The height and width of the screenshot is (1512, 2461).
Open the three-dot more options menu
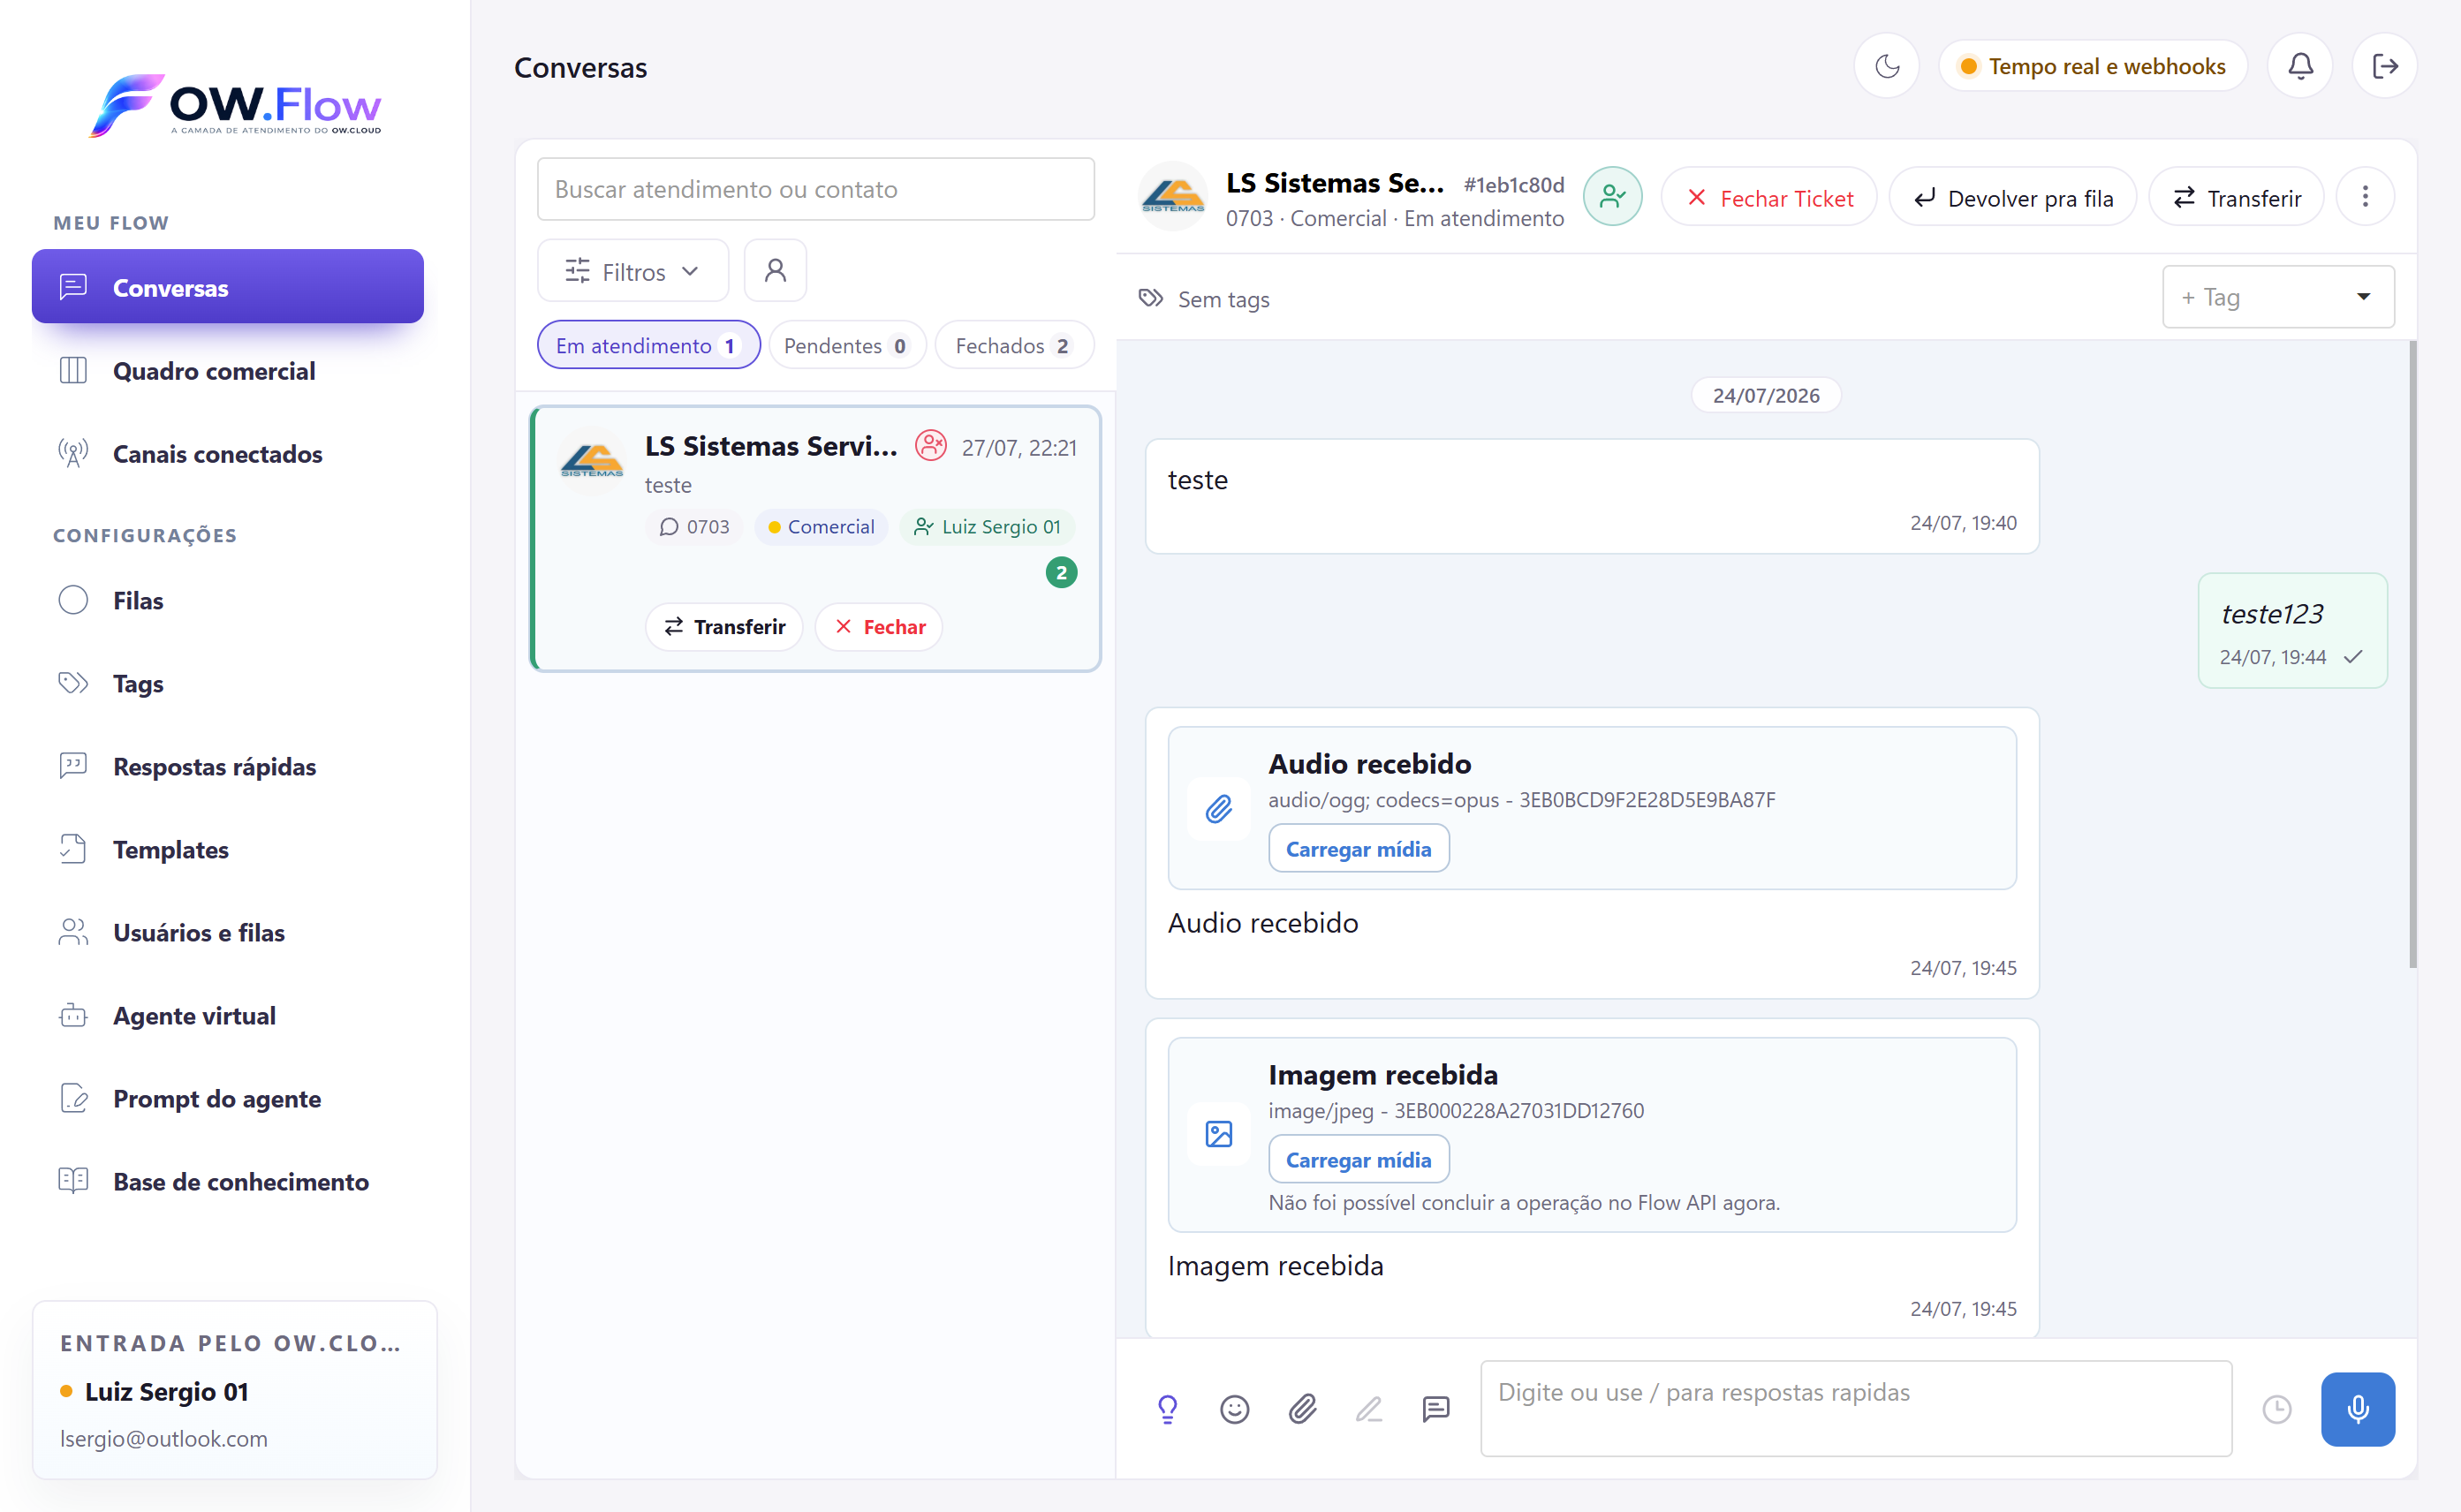tap(2365, 197)
